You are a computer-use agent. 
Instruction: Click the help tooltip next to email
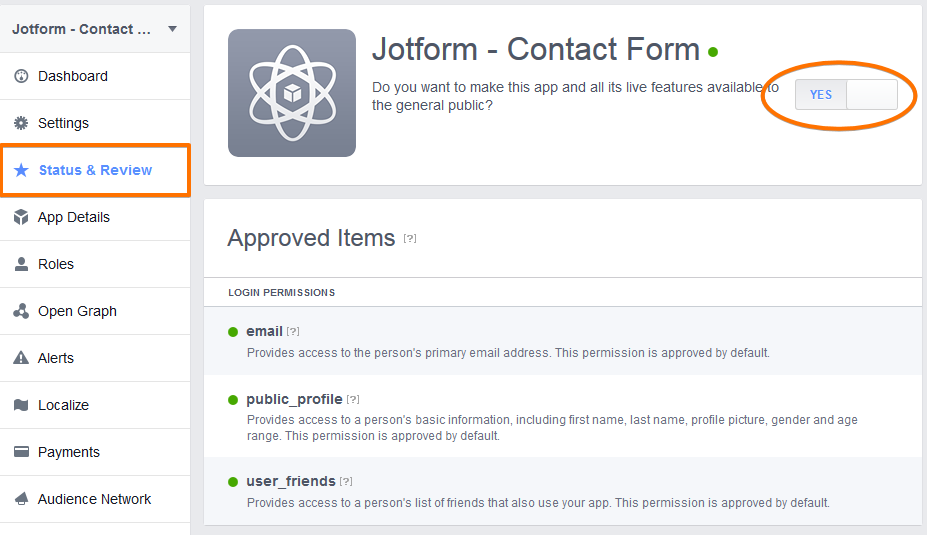pyautogui.click(x=293, y=332)
